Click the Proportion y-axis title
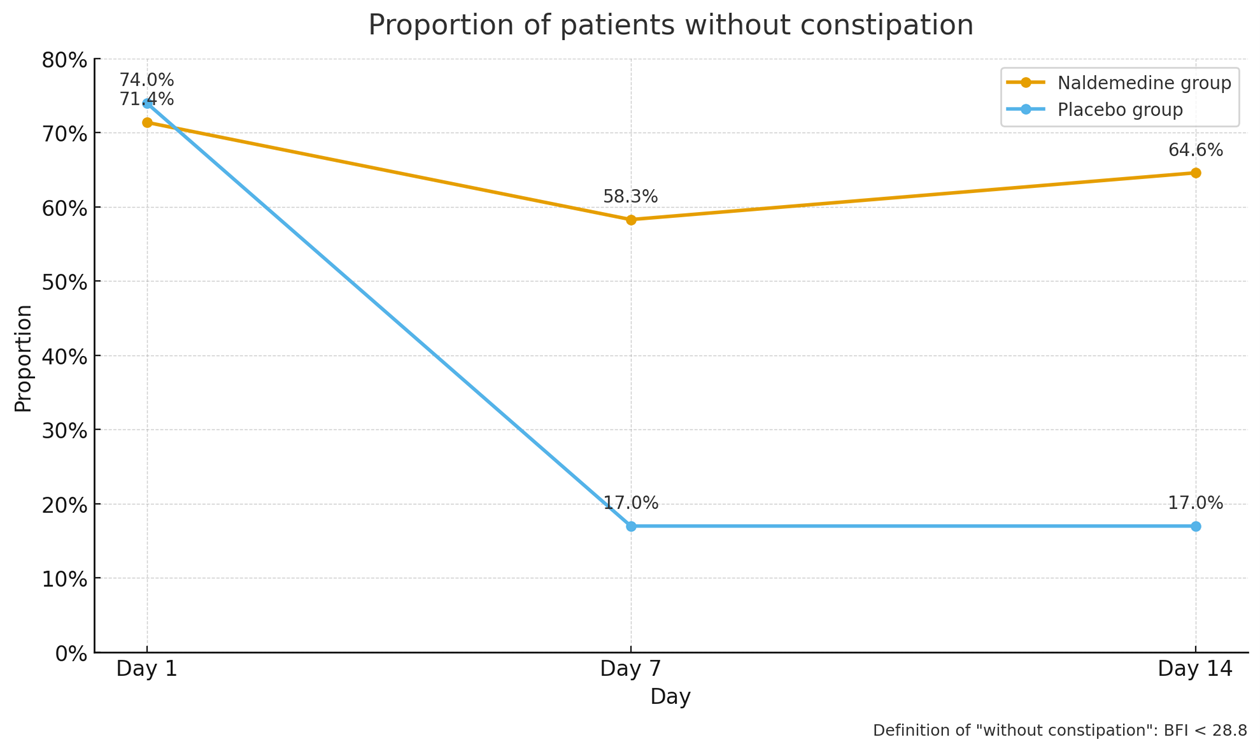The image size is (1260, 751). click(23, 358)
